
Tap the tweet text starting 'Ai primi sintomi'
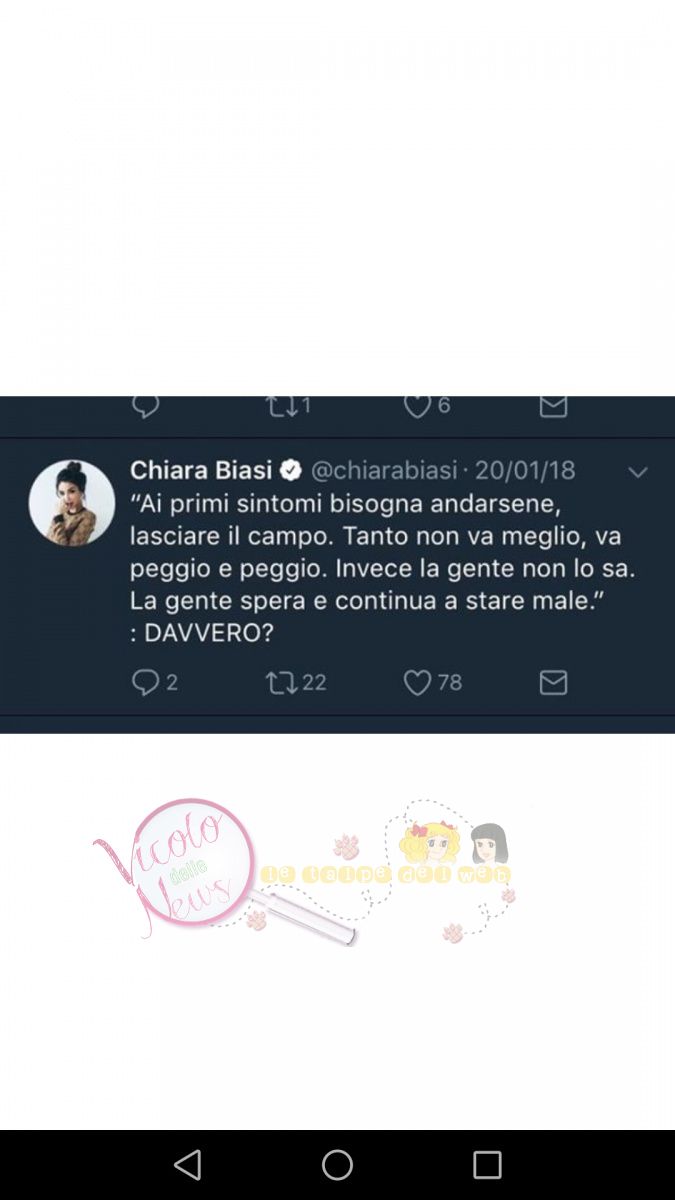(382, 567)
